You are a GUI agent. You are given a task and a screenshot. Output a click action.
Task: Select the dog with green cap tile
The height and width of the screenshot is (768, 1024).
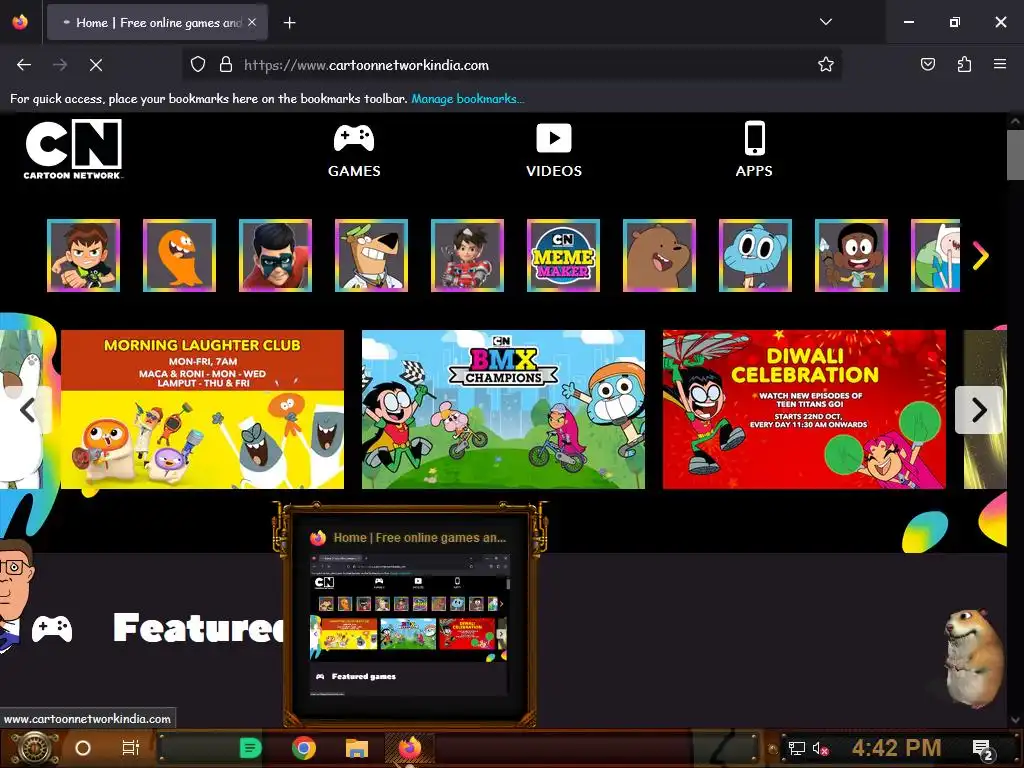[372, 255]
